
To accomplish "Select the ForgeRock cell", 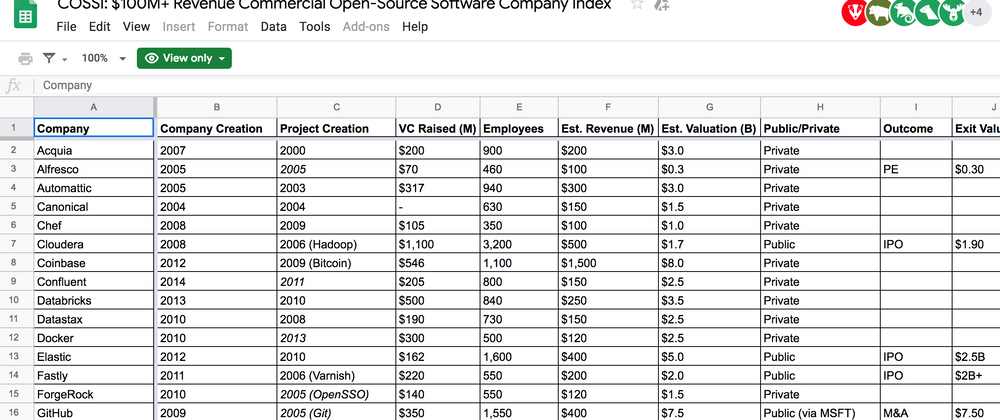I will click(x=94, y=395).
